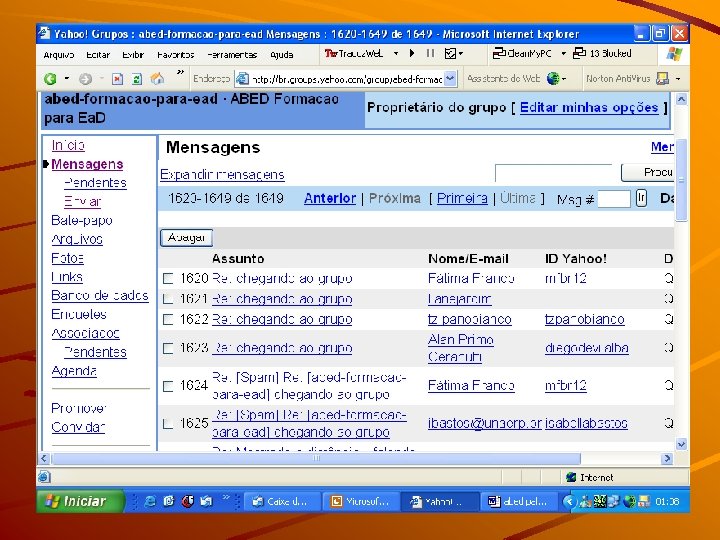This screenshot has height=540, width=720.
Task: Click the IE Back arrow button
Action: click(50, 79)
